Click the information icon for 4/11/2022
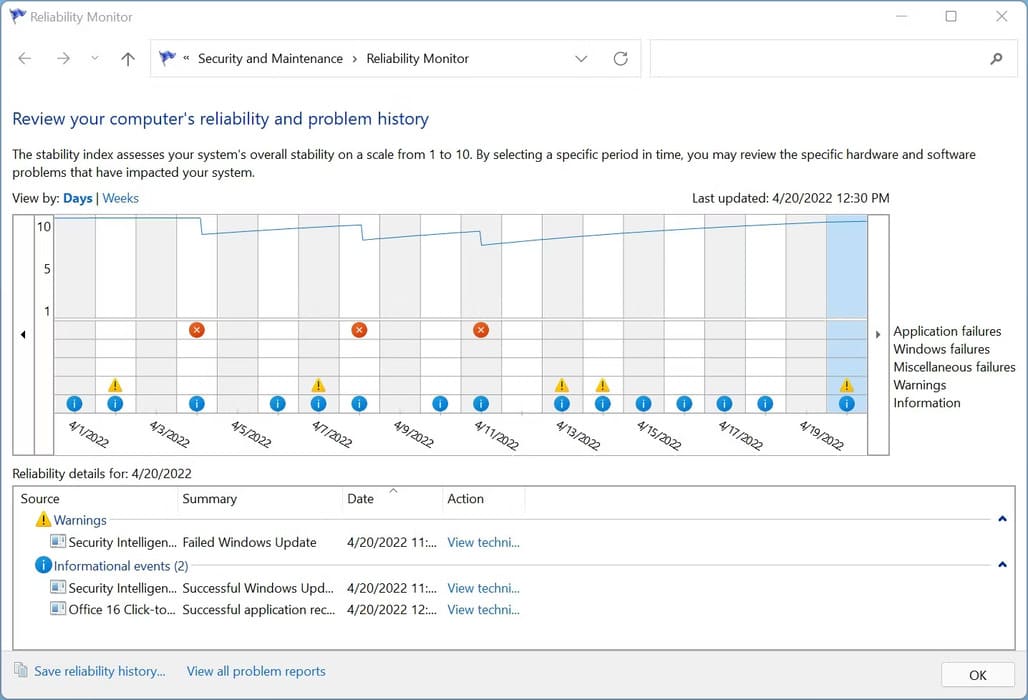 (x=481, y=404)
